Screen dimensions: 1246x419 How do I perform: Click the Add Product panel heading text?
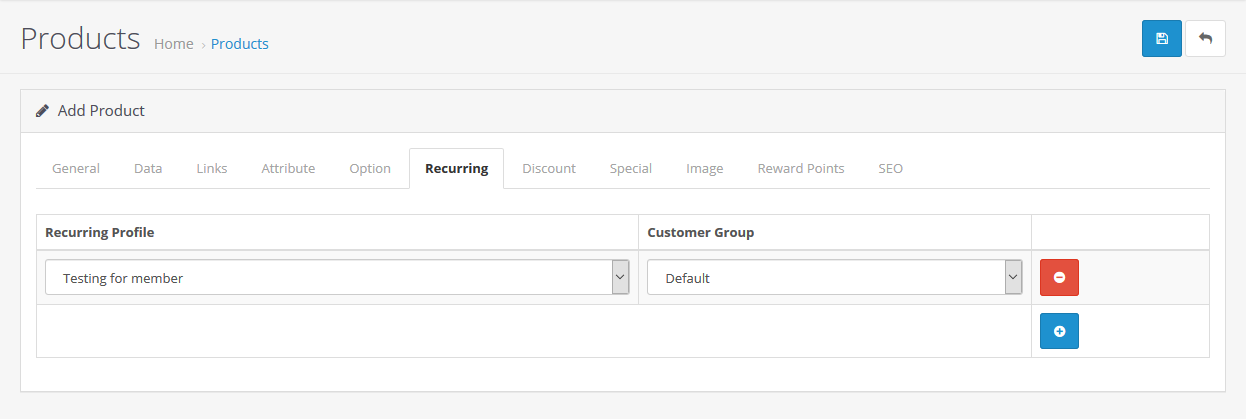(101, 111)
